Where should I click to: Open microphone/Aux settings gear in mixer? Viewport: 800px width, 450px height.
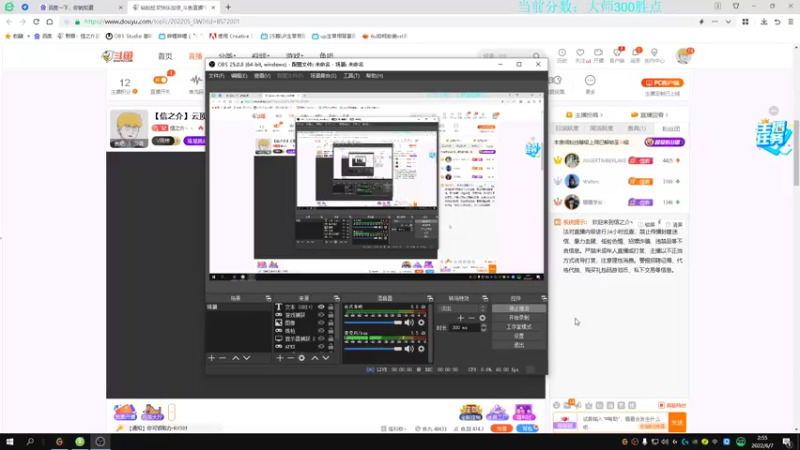point(421,349)
